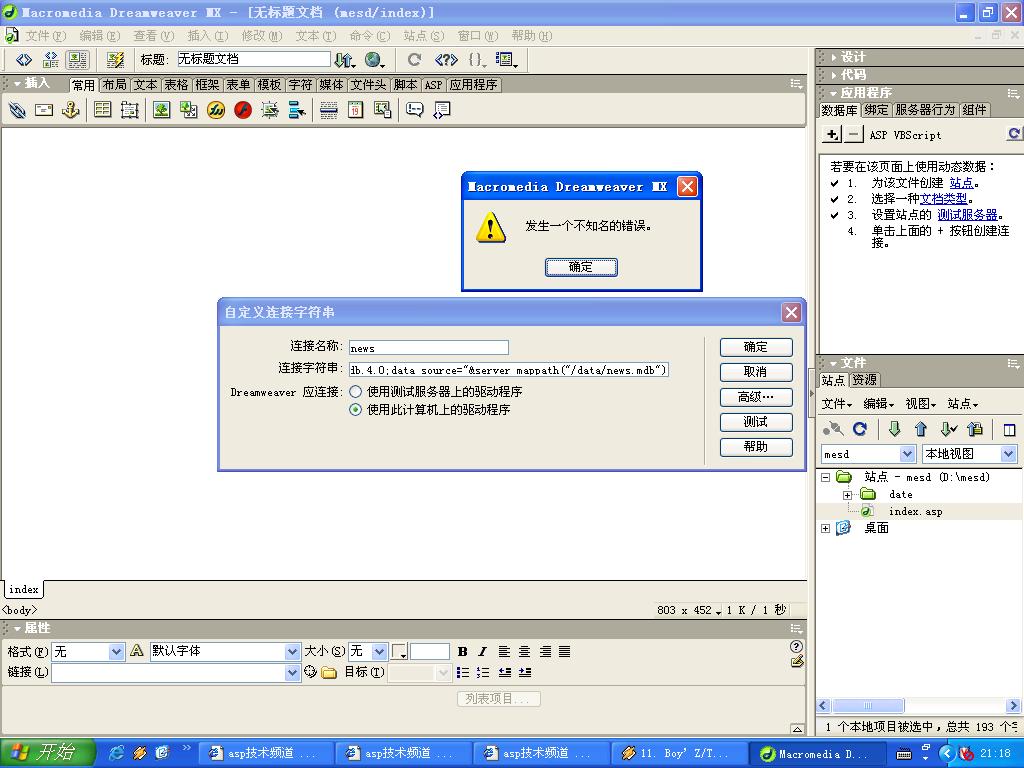Click 取消 in the connection string dialog

click(756, 372)
